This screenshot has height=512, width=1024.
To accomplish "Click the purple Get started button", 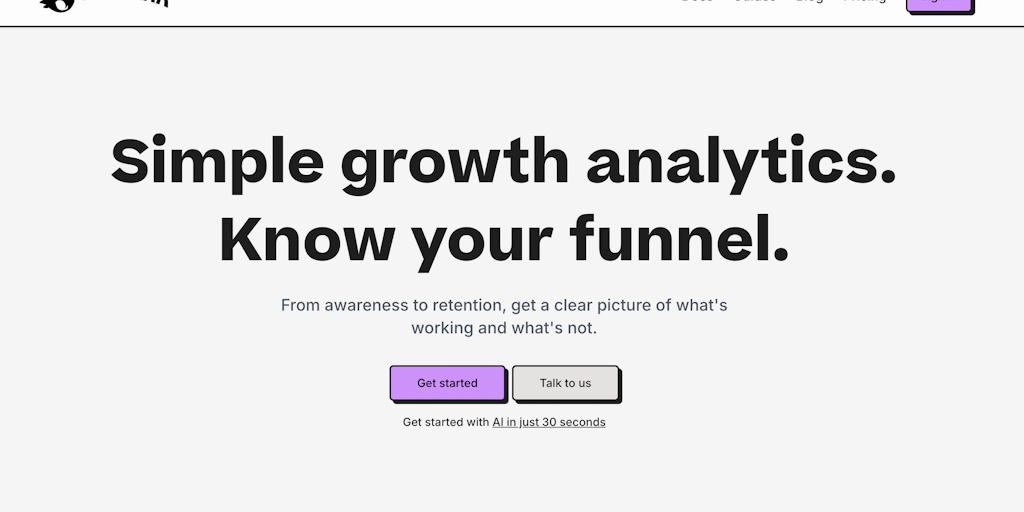I will (447, 383).
